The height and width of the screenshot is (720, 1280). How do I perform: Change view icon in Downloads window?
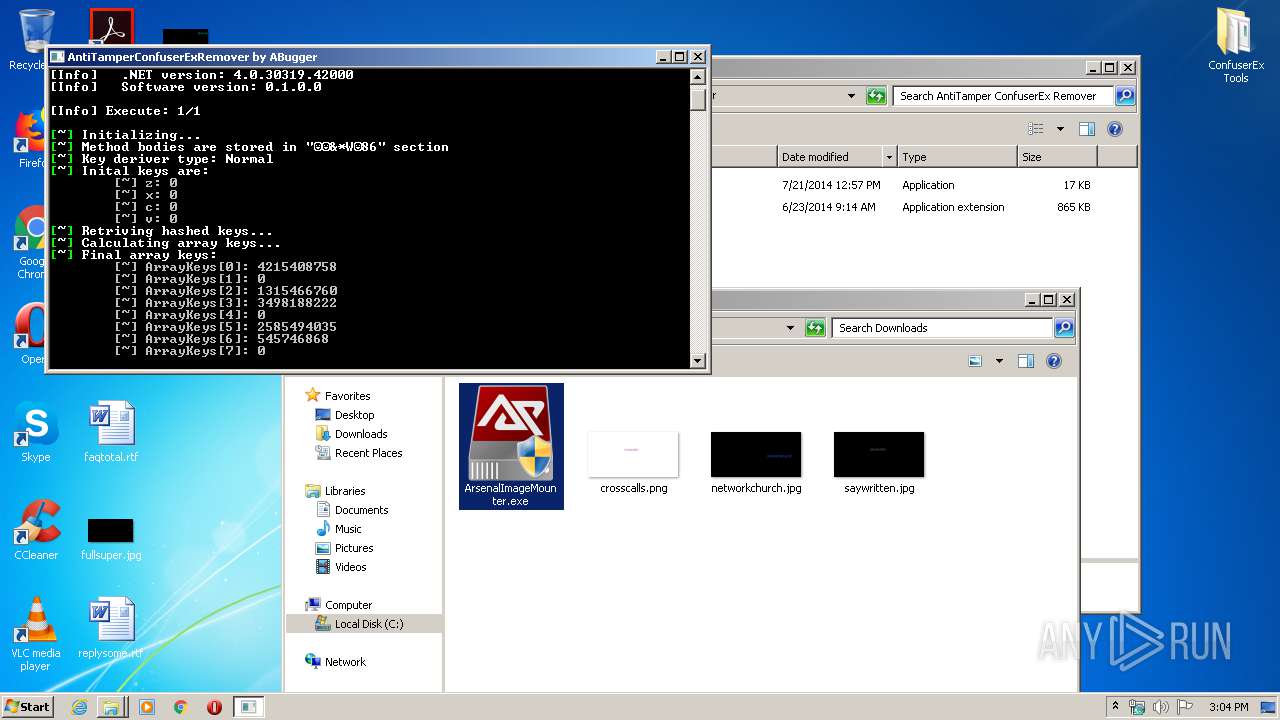tap(975, 361)
